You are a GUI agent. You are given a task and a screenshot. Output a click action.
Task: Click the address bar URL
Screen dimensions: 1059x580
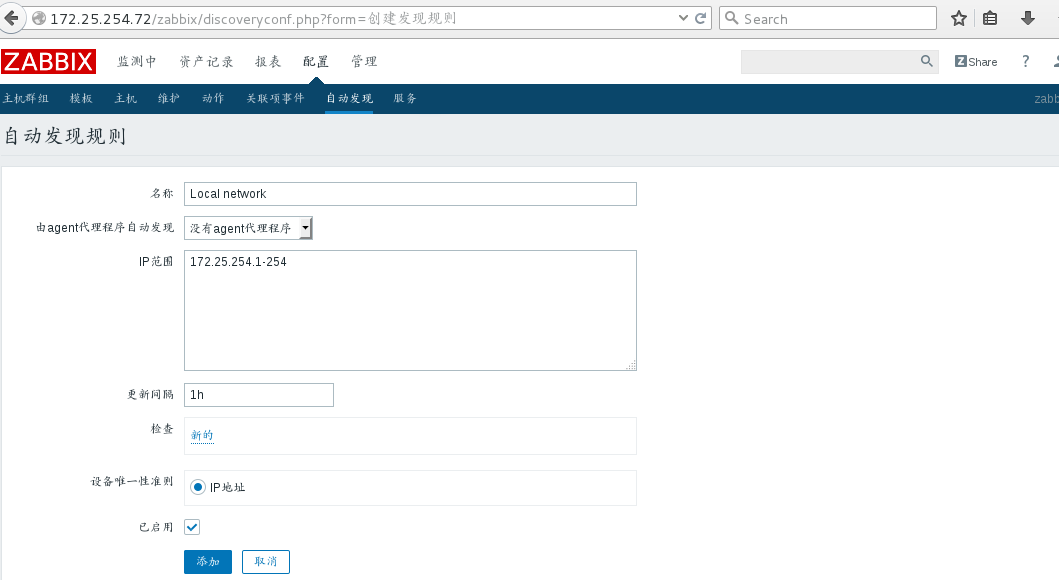[253, 19]
